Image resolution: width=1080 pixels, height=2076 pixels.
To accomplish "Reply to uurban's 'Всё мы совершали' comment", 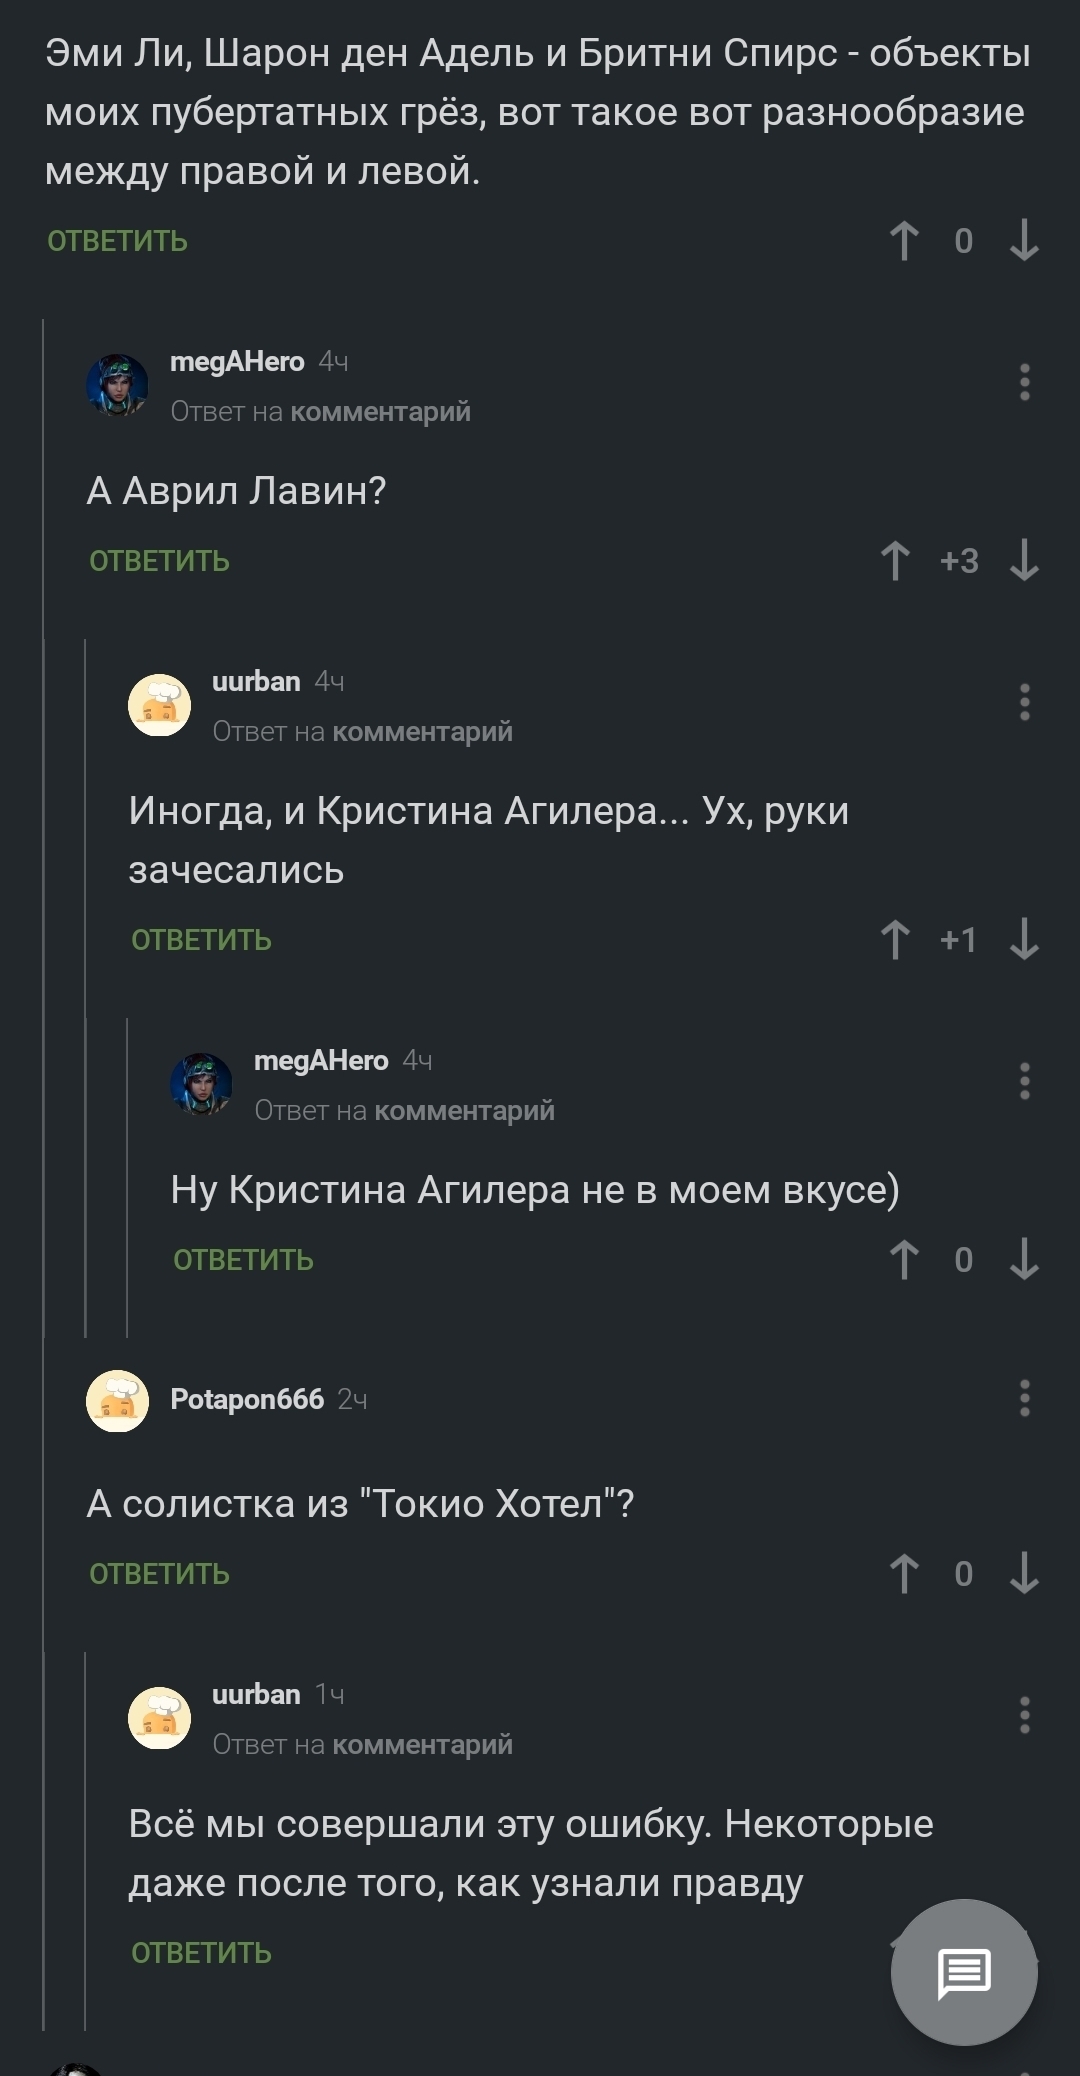I will click(202, 1953).
